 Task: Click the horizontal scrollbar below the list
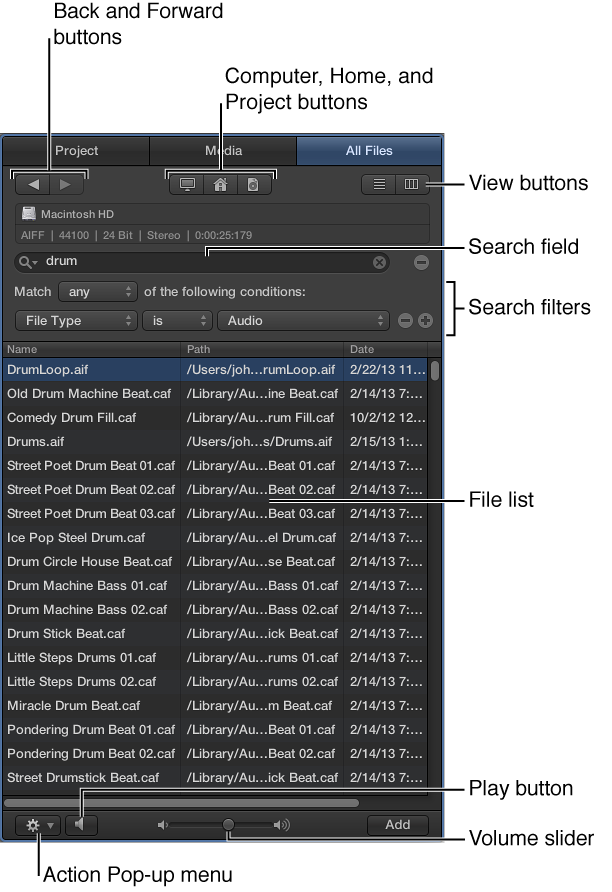pos(181,803)
